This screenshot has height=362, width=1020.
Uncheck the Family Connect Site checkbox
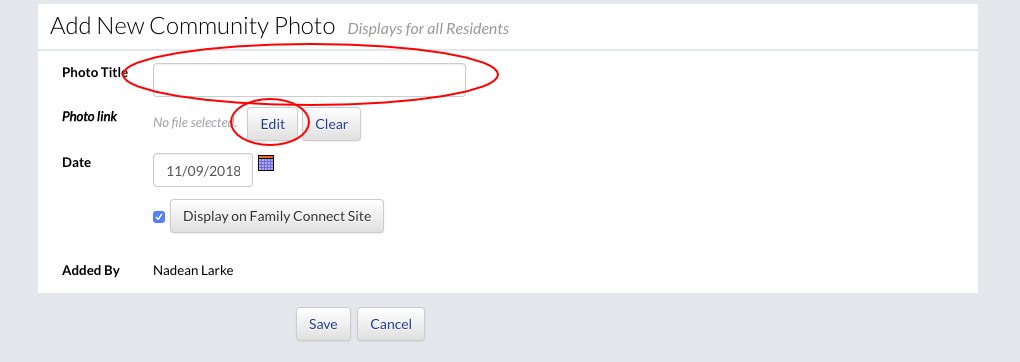pos(159,217)
